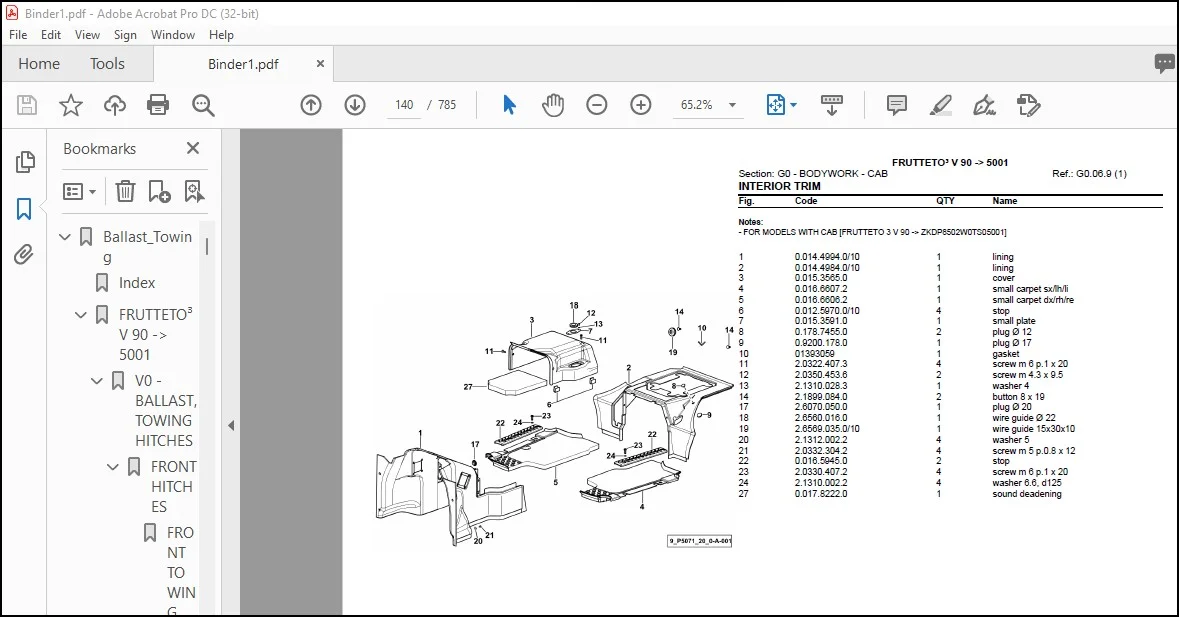Click the INTERIOR TRIM heading text
The image size is (1179, 617).
[x=780, y=186]
